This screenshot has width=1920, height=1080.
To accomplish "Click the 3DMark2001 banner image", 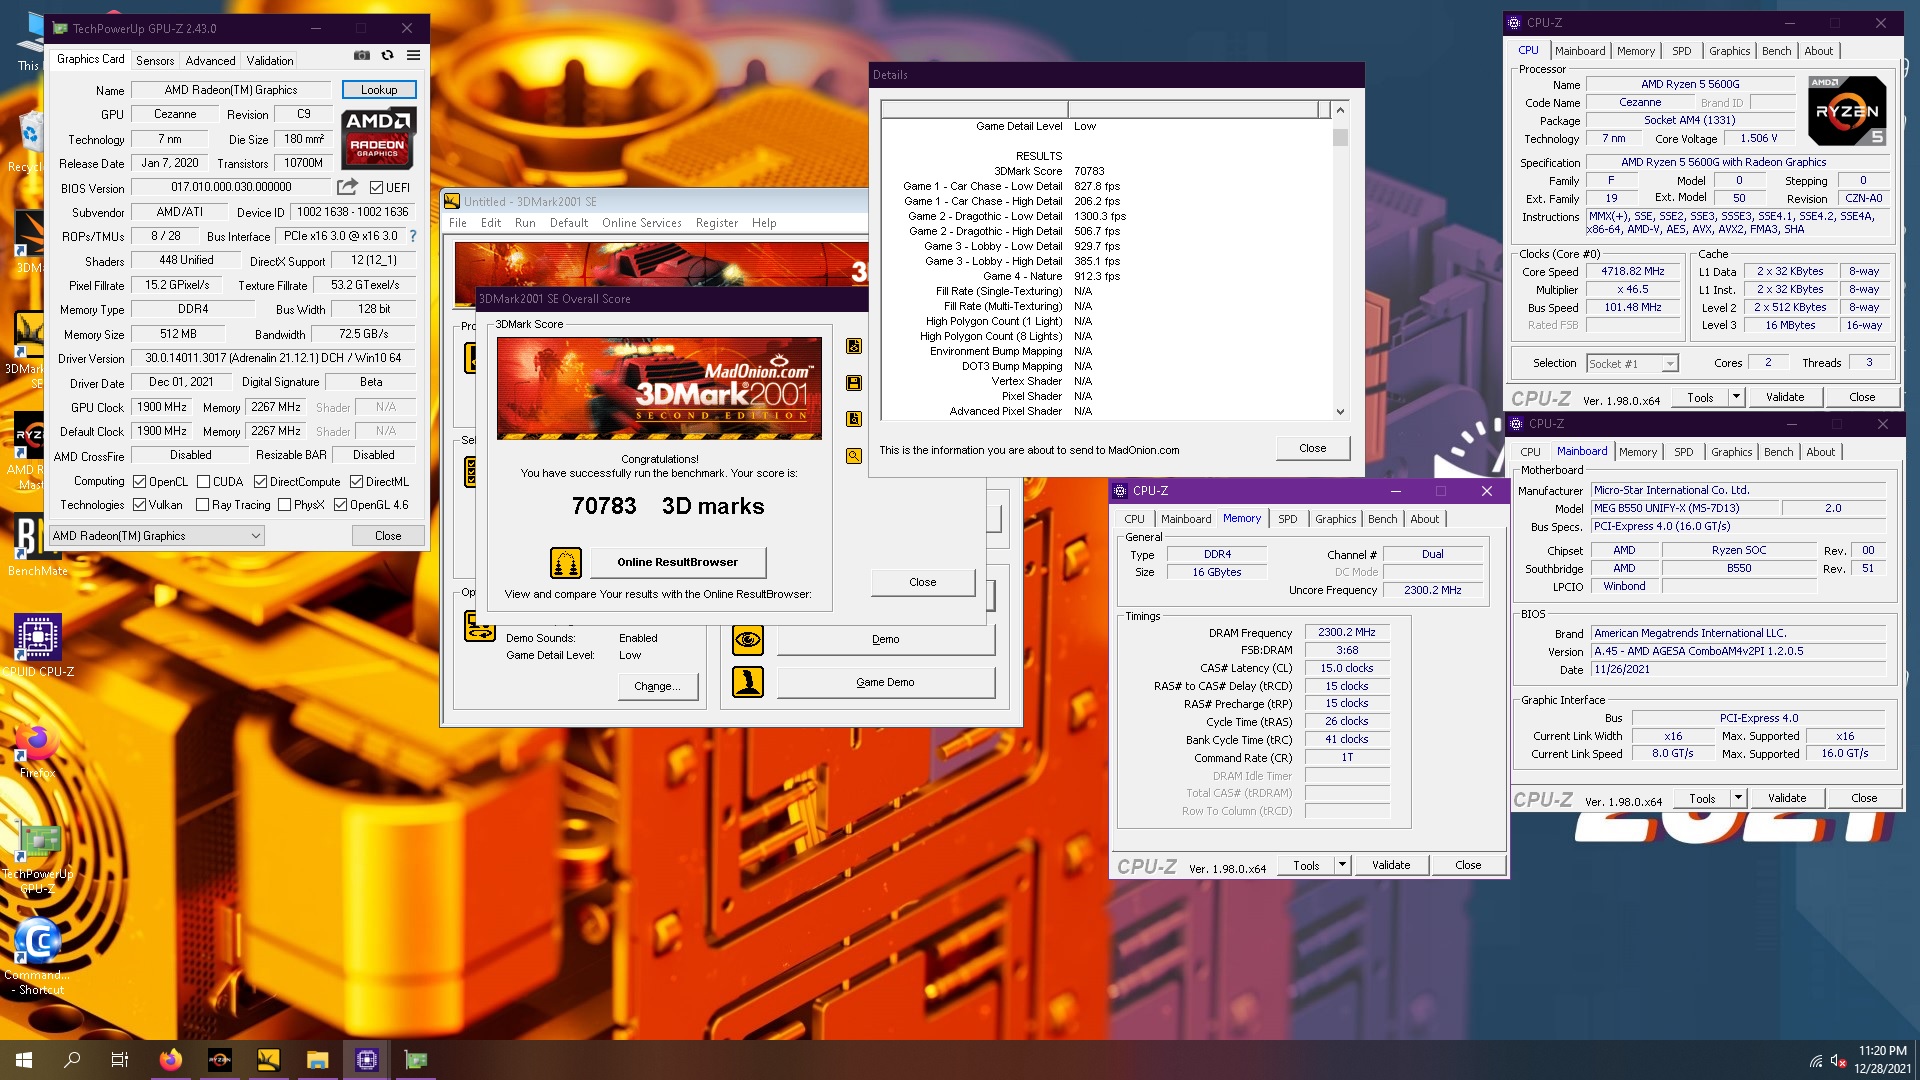I will [x=659, y=388].
